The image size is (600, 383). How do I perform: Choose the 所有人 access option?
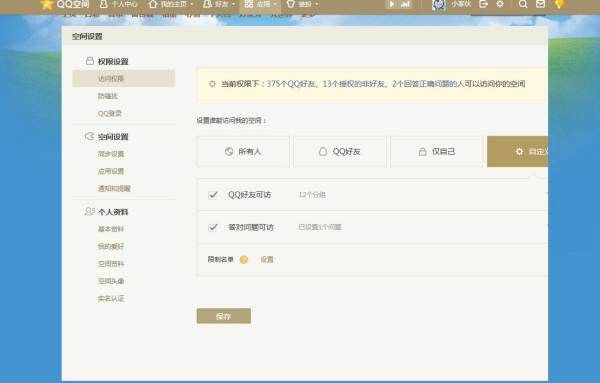(x=243, y=152)
